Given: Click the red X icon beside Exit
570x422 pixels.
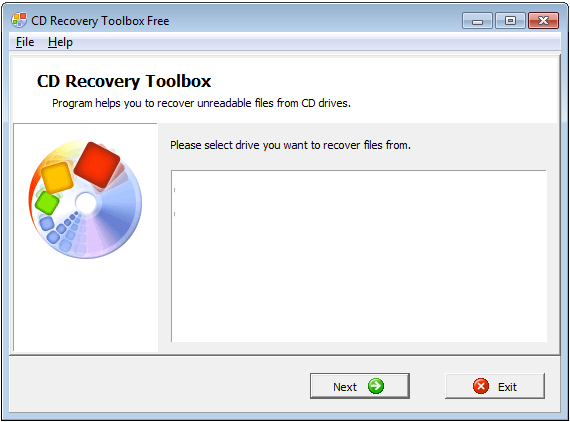Looking at the screenshot, I should [x=481, y=386].
